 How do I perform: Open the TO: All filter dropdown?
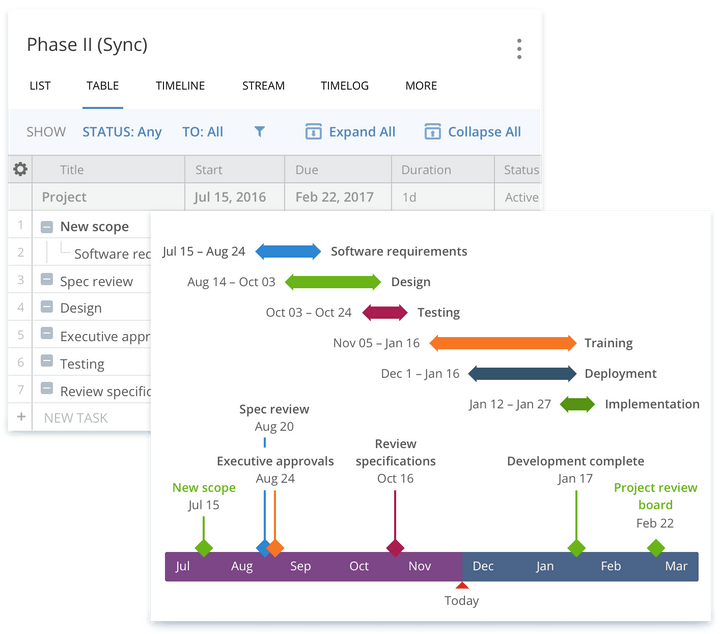(202, 132)
